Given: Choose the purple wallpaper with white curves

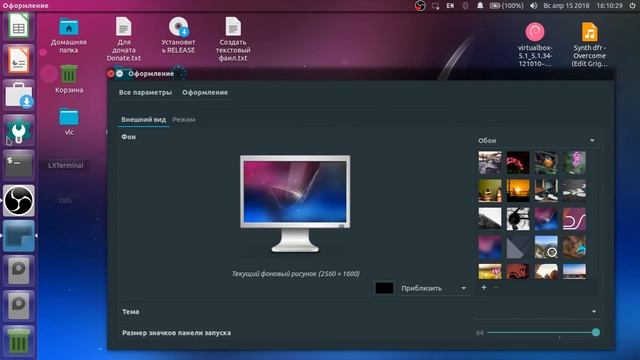Looking at the screenshot, I should (574, 218).
